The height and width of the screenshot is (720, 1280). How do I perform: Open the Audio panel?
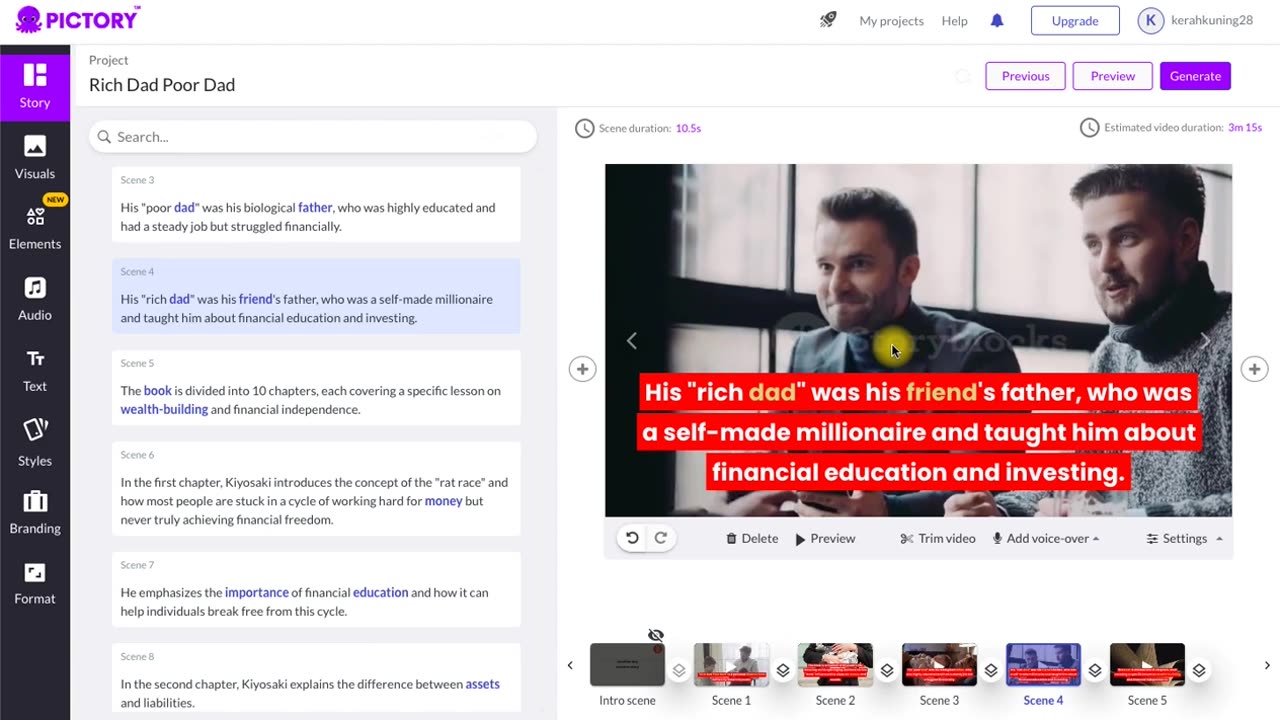coord(35,300)
